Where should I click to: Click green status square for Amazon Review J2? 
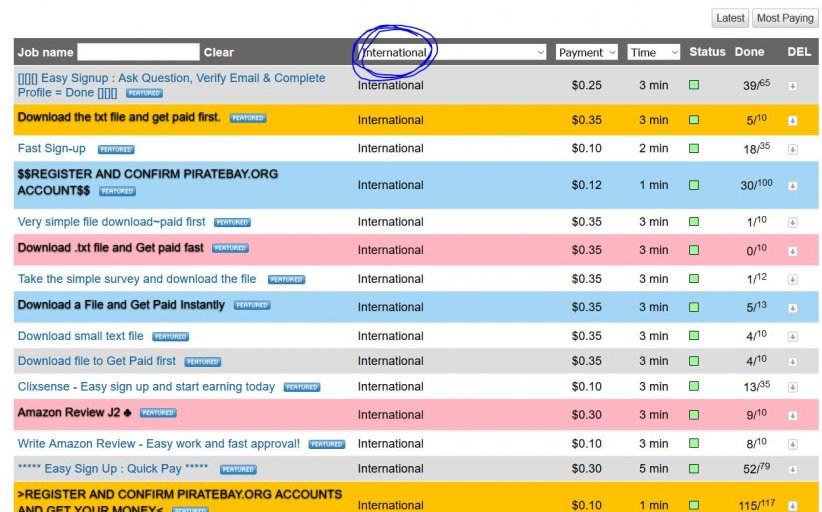[694, 414]
